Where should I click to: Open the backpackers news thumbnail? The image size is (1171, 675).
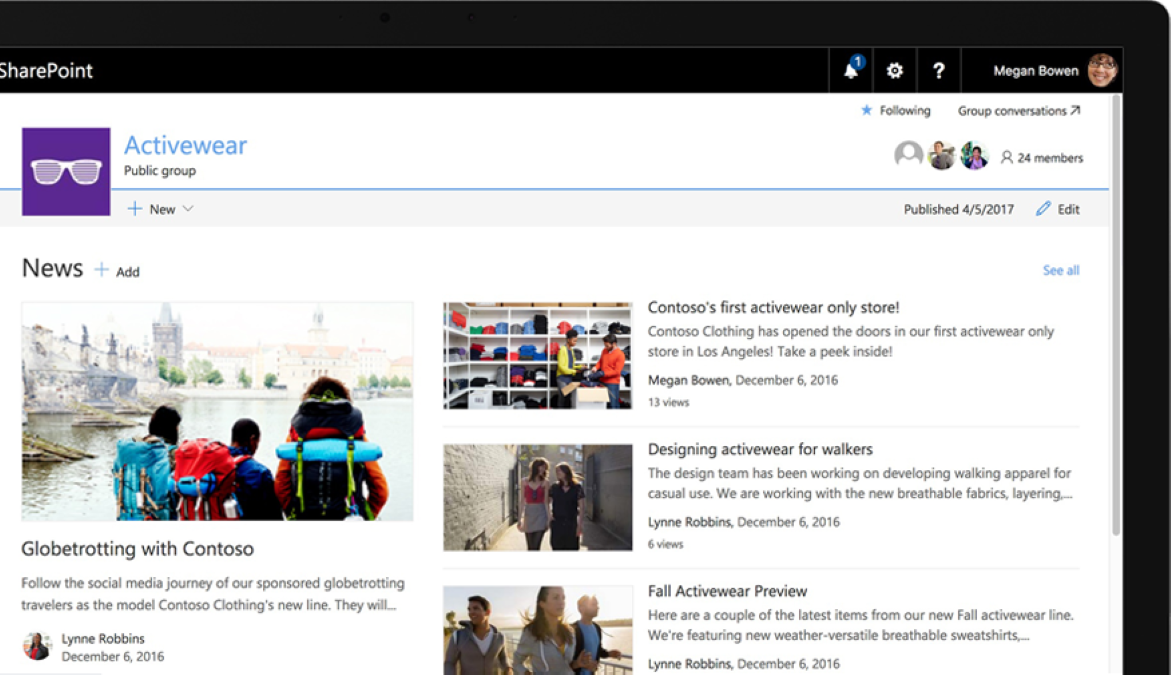(x=217, y=411)
